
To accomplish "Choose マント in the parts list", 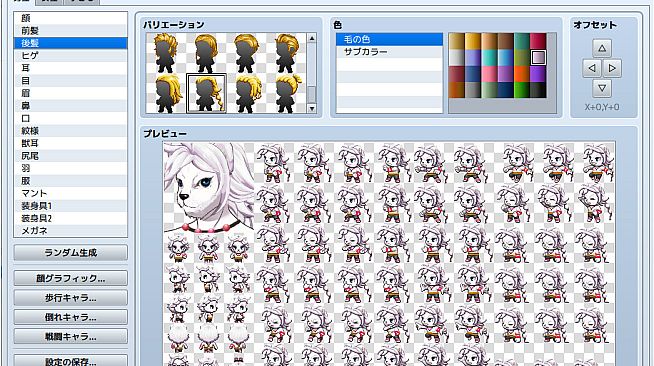I will click(x=70, y=193).
